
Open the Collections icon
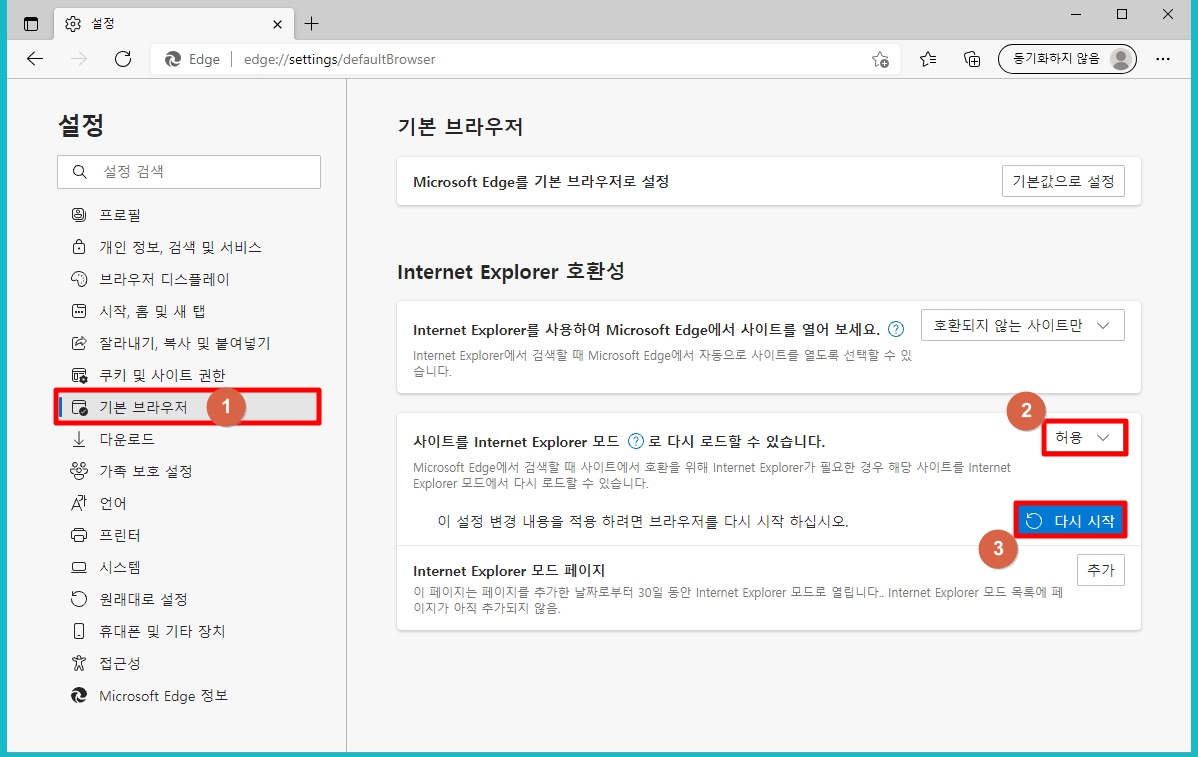coord(972,59)
